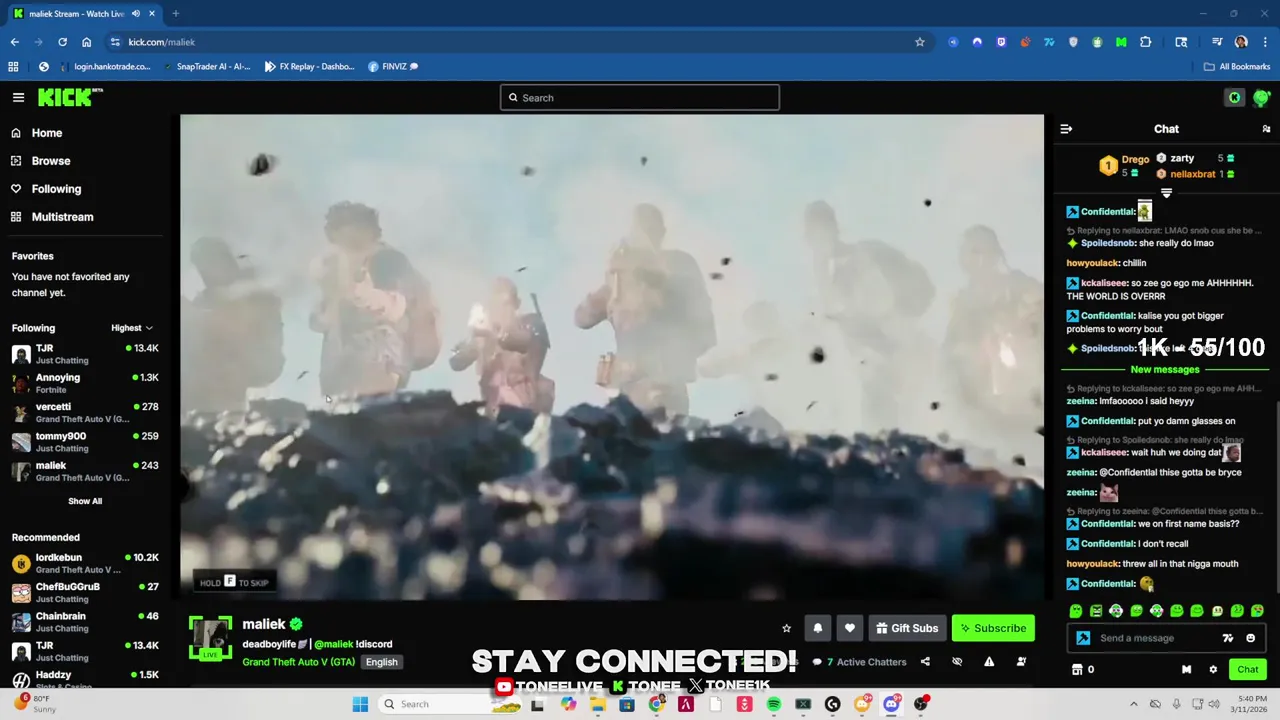
Task: Open Windows Start menu
Action: (x=360, y=704)
